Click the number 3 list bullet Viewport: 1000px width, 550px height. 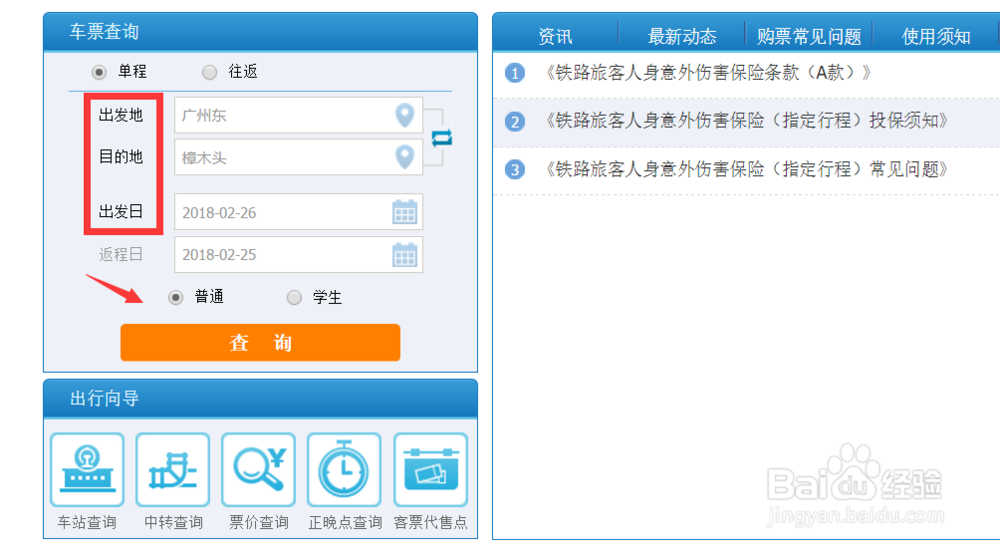(515, 170)
